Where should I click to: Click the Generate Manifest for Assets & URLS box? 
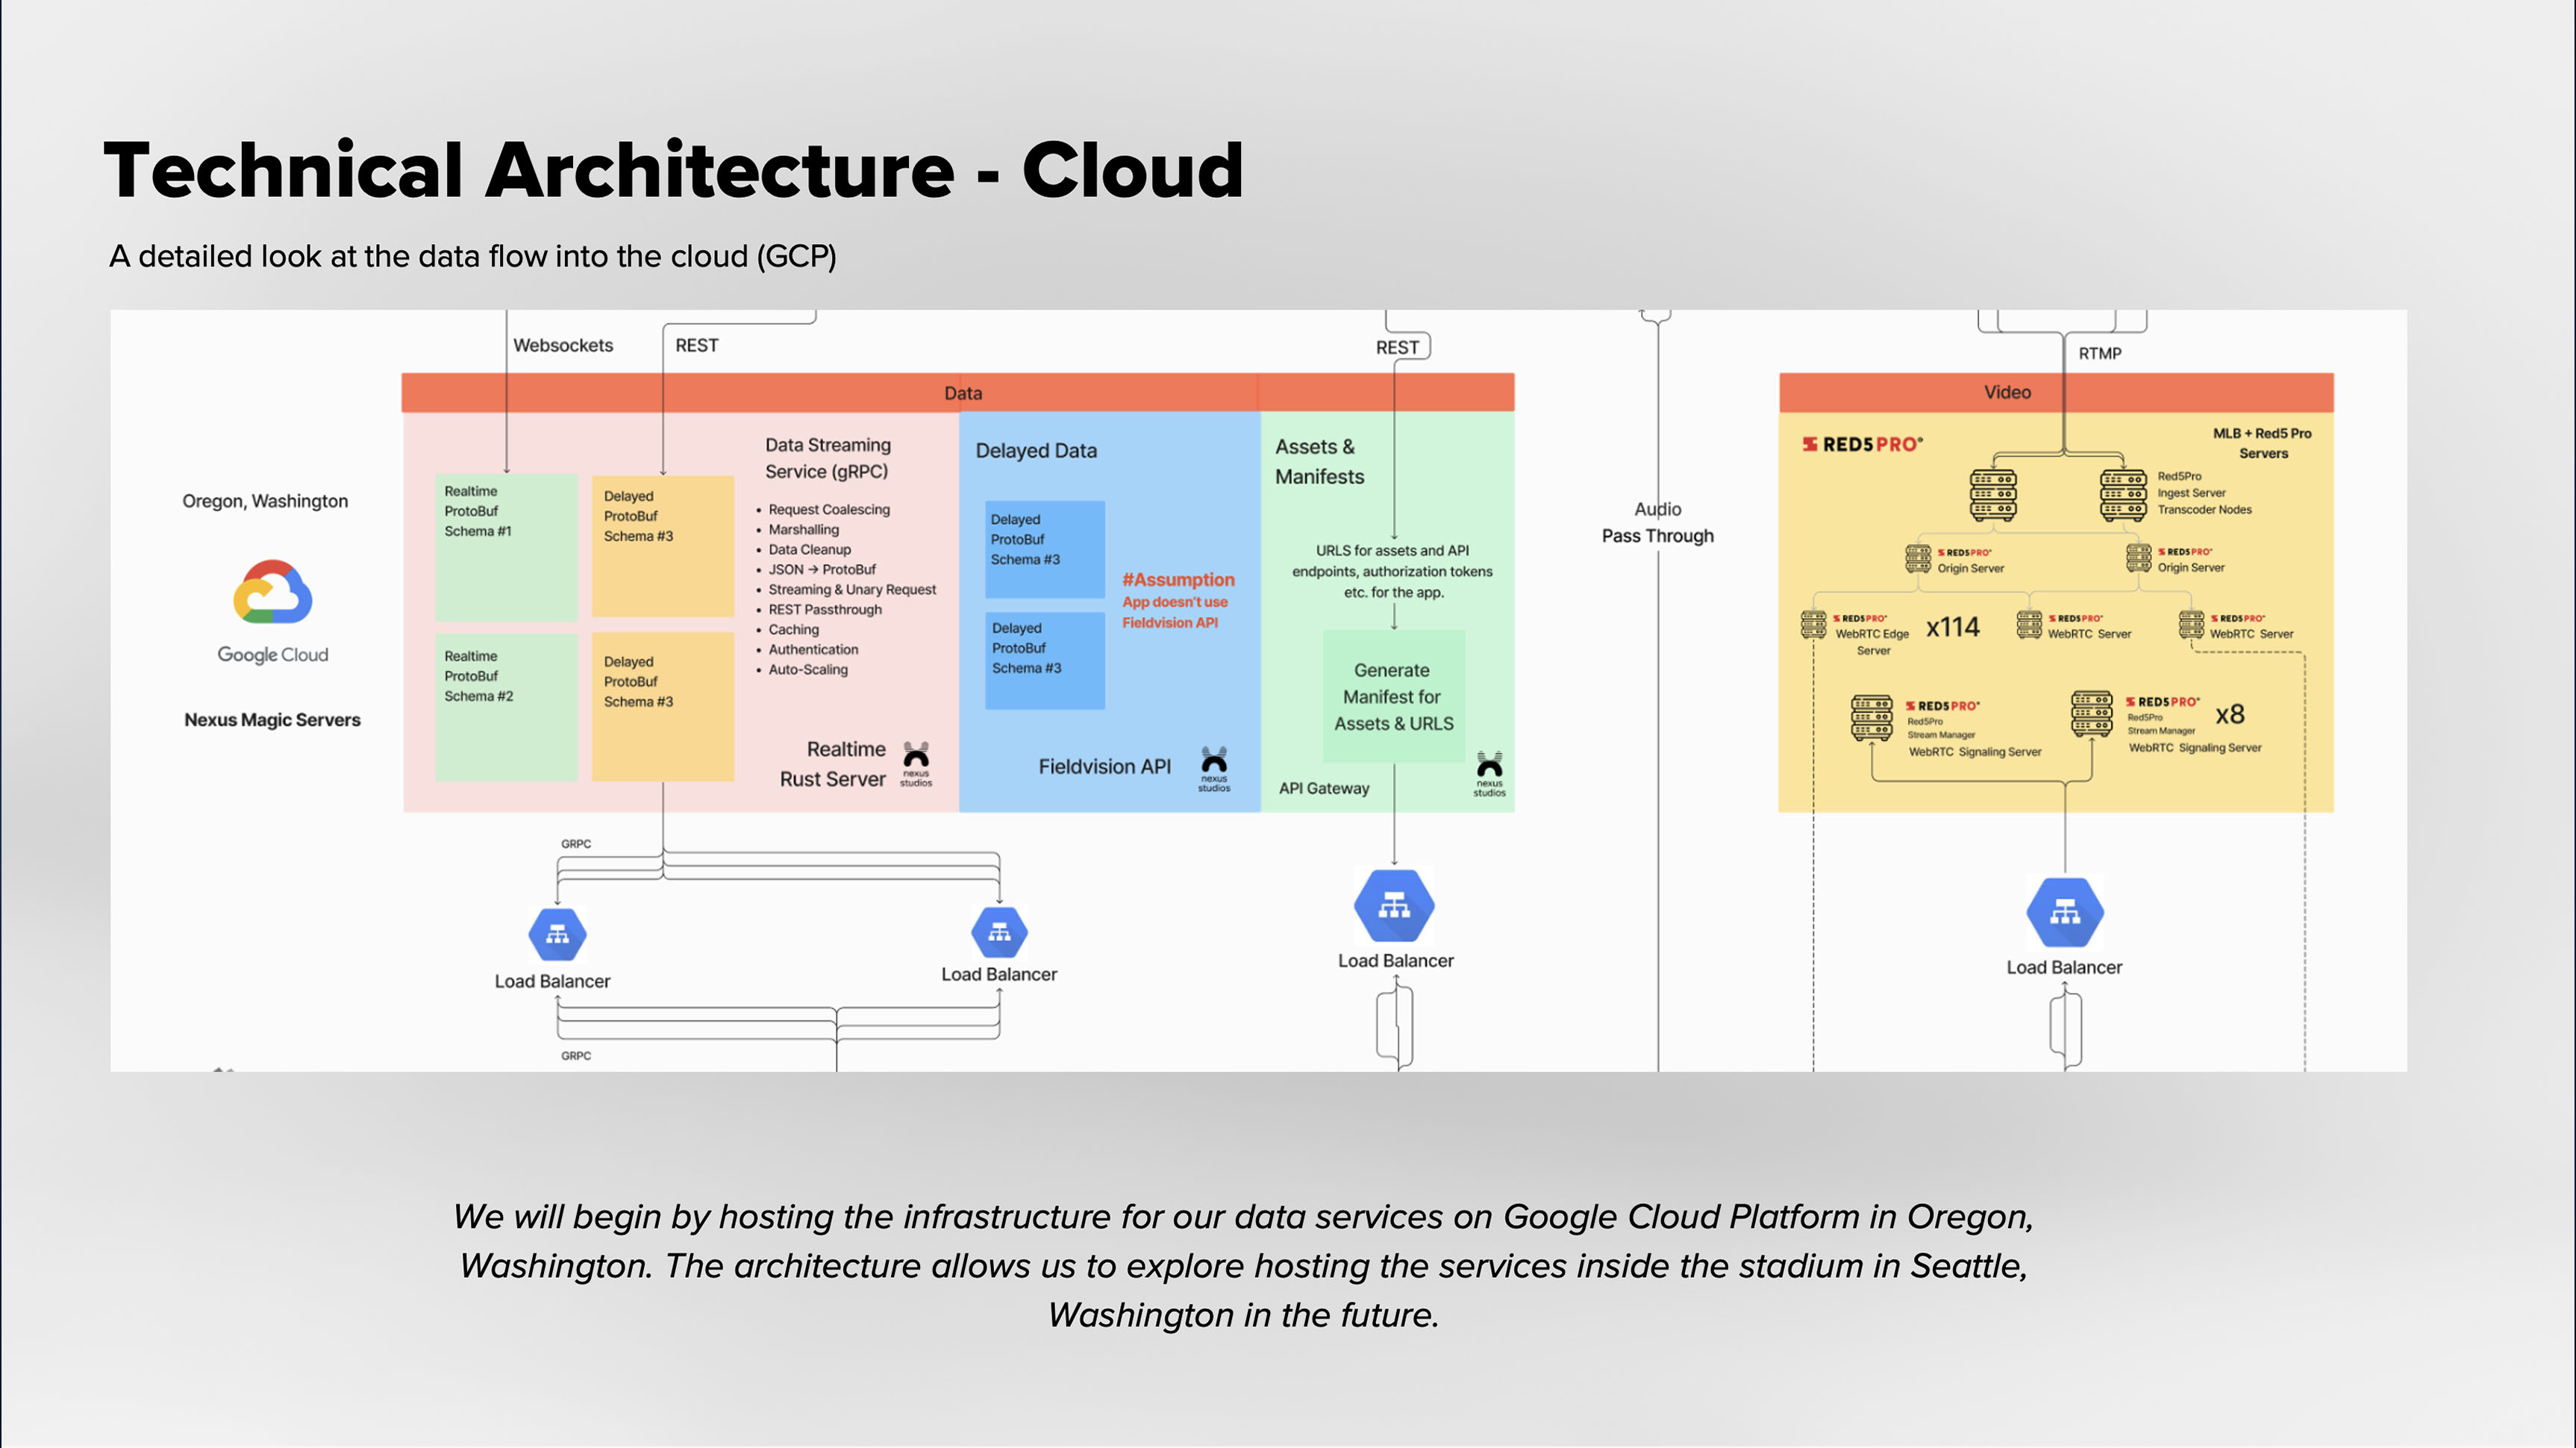click(x=1393, y=697)
